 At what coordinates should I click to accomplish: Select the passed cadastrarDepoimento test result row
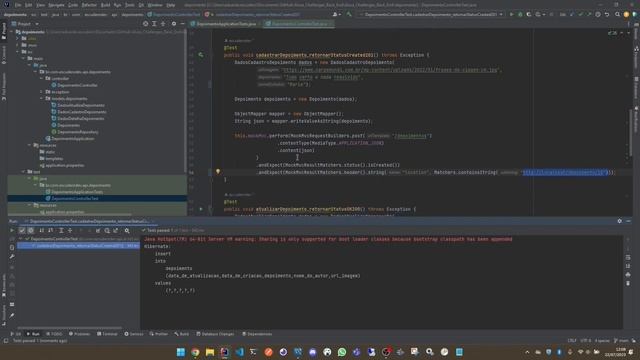(78, 246)
